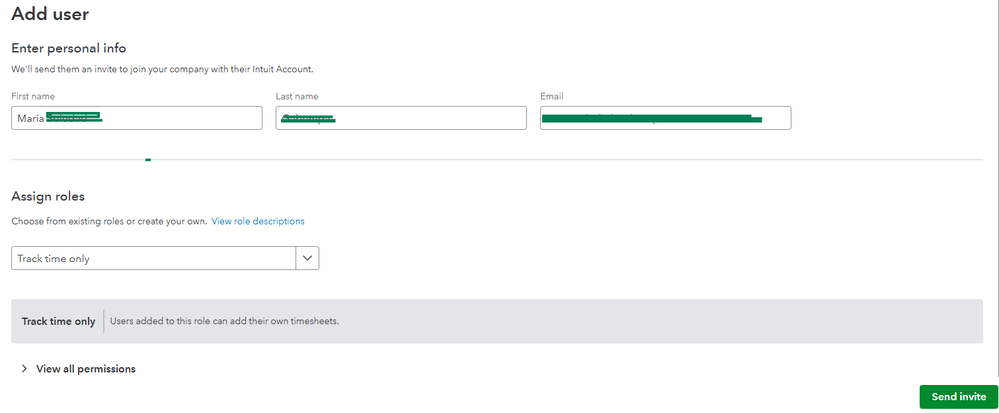Click the First name field label
The height and width of the screenshot is (413, 999).
pyautogui.click(x=33, y=96)
